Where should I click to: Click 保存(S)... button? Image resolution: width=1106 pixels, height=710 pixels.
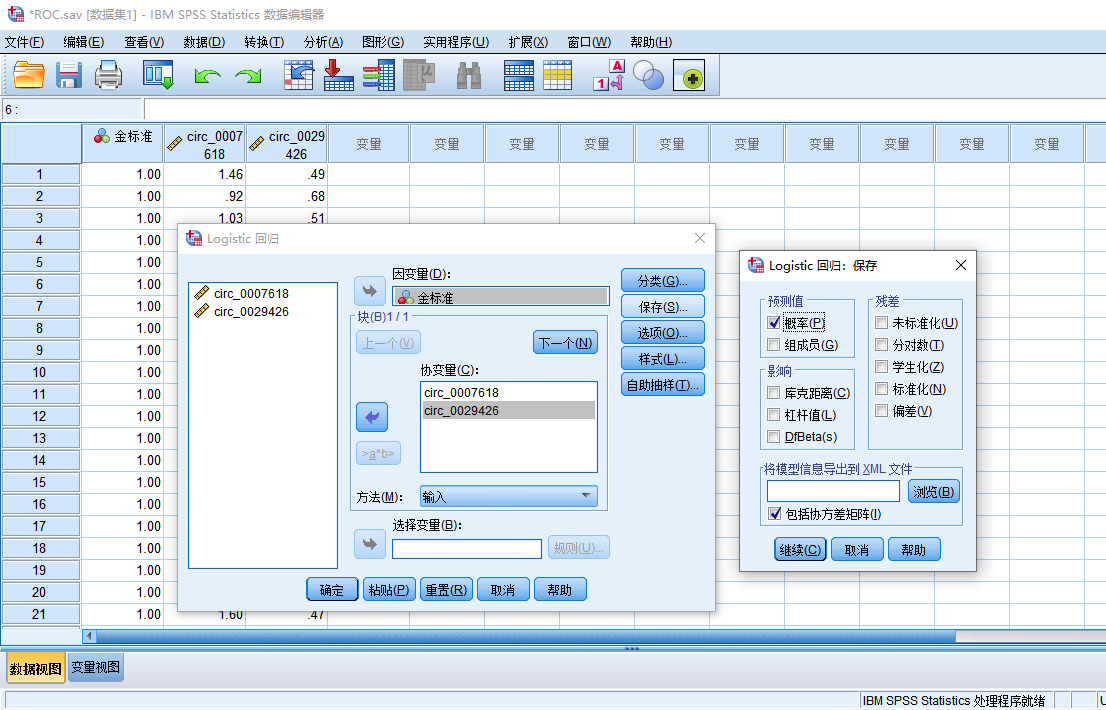pos(662,307)
